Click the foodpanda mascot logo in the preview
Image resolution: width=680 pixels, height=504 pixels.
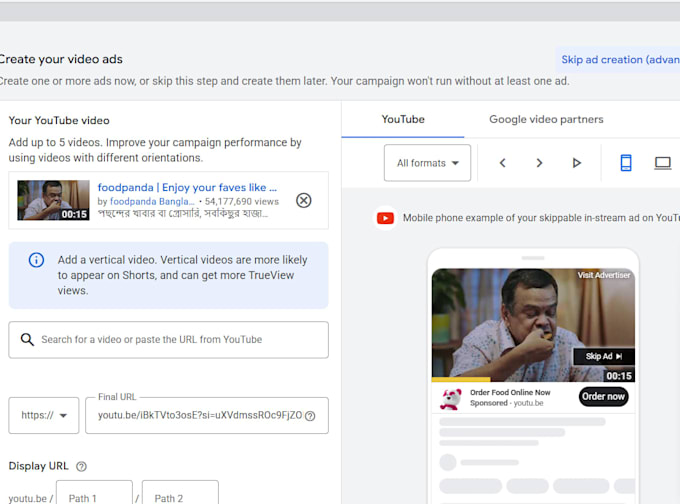451,399
